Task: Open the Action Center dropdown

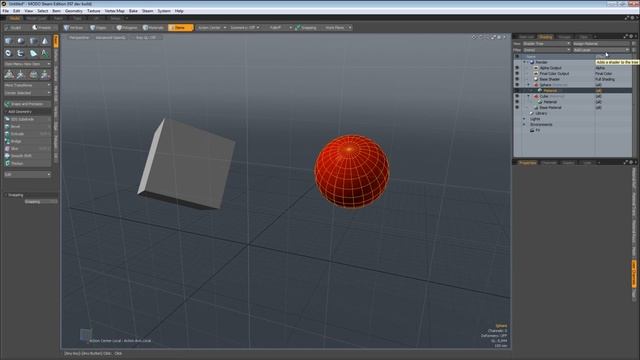Action: click(x=211, y=28)
